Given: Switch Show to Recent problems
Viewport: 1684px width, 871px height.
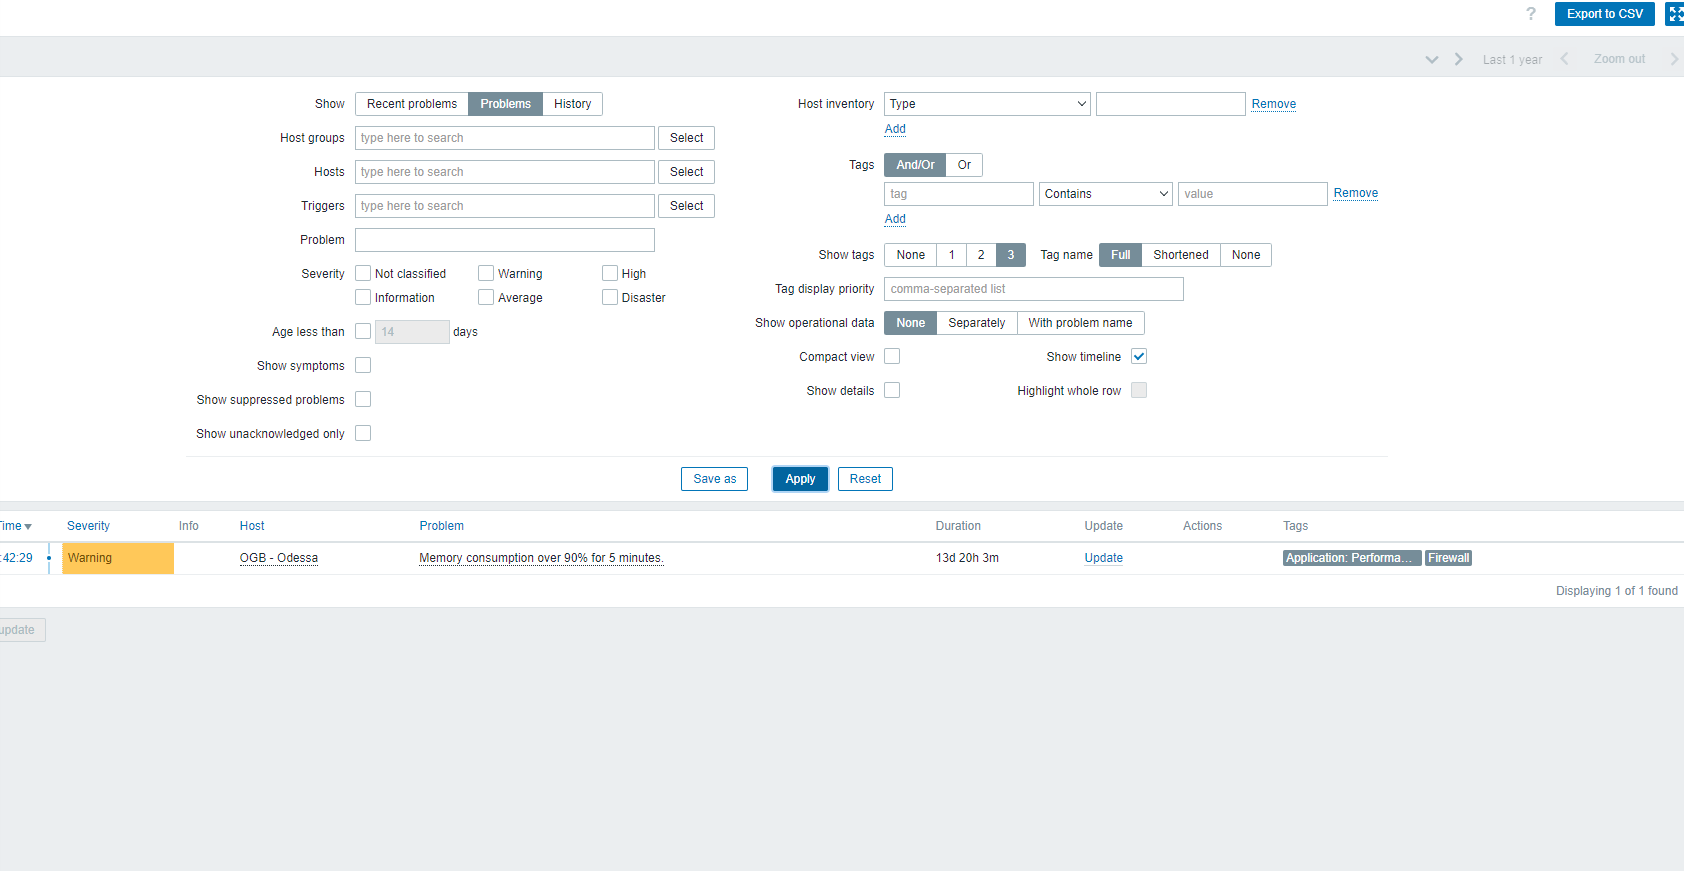Looking at the screenshot, I should [x=412, y=104].
